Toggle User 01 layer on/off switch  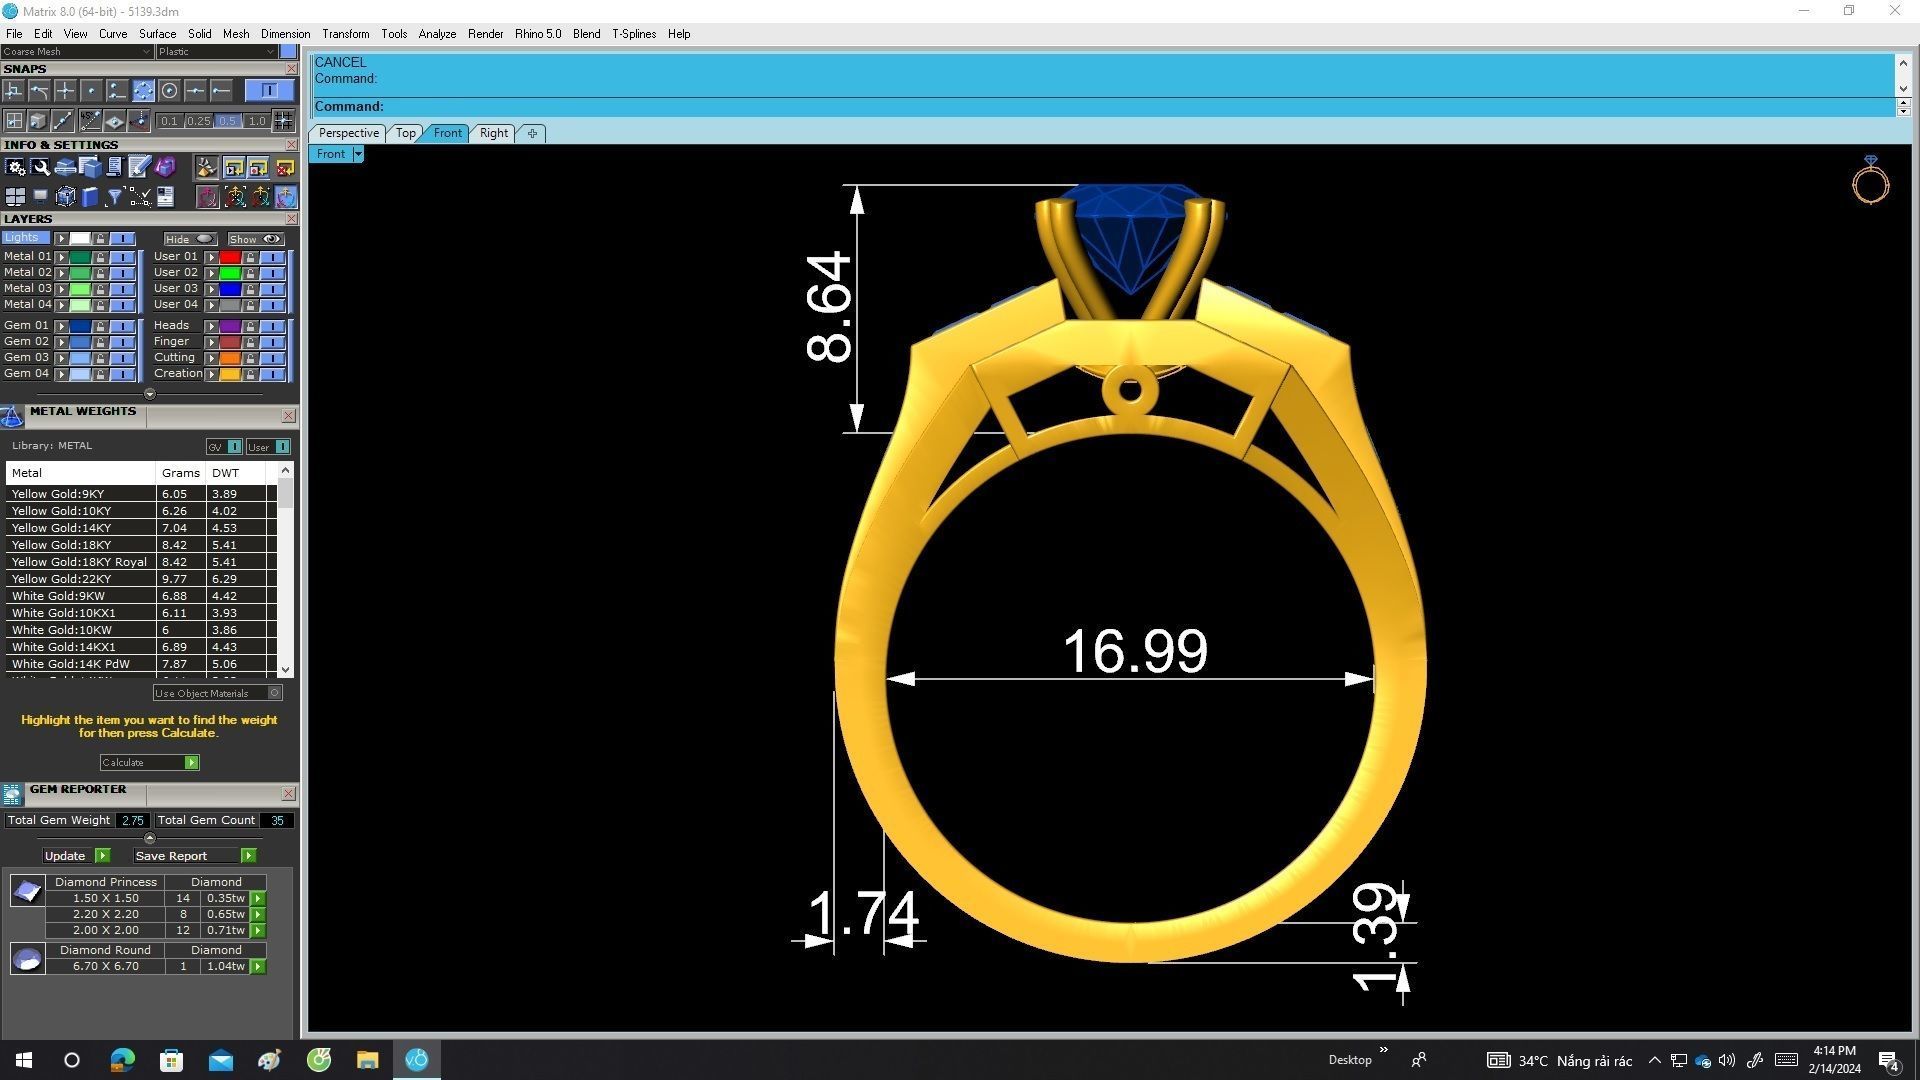273,257
